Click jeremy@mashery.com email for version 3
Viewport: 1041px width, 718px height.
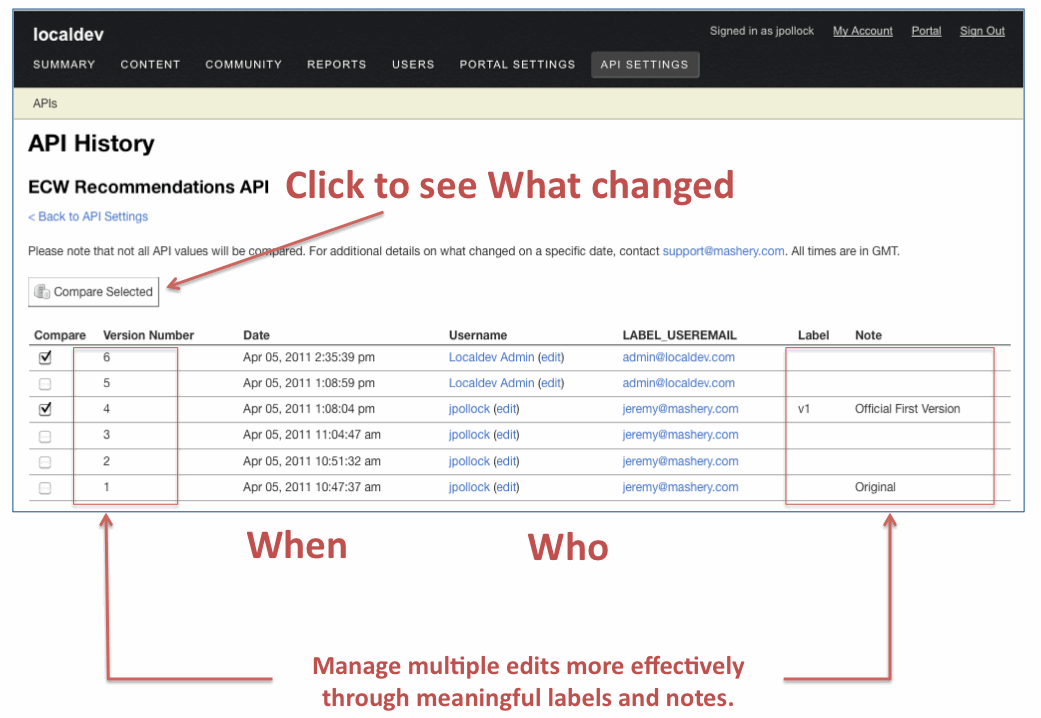(681, 435)
